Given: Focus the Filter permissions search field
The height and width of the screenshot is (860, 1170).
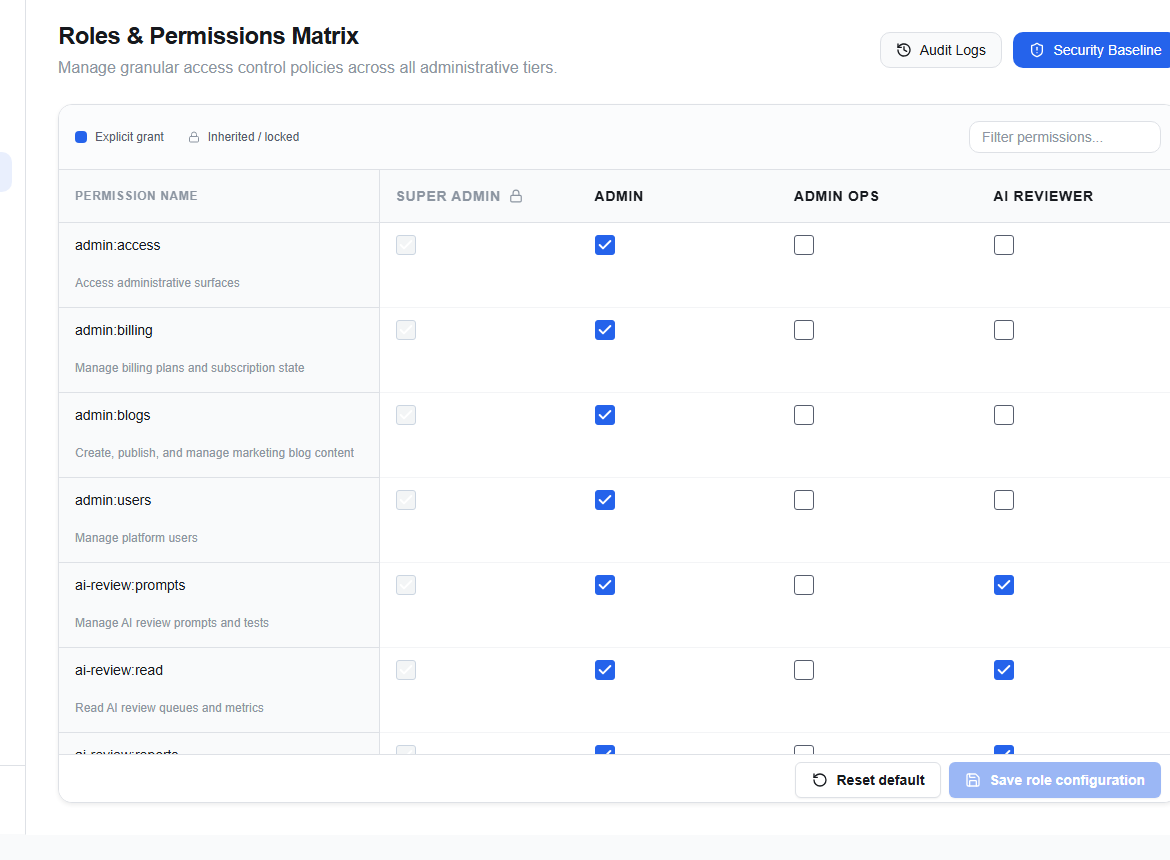Looking at the screenshot, I should coord(1064,137).
